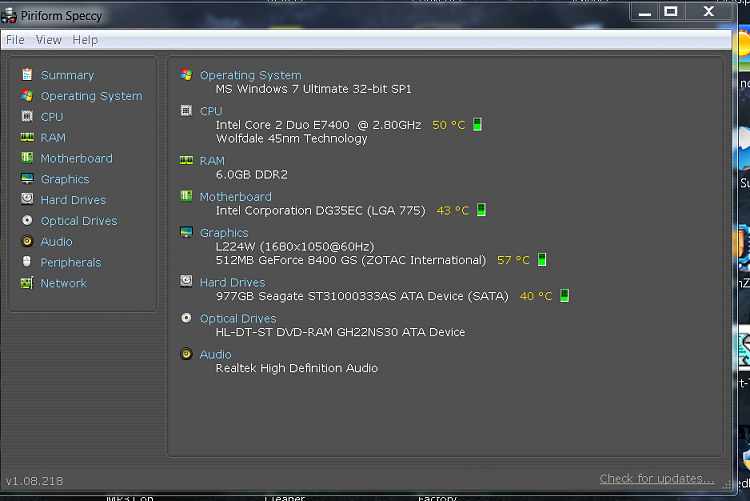Click 'MS Windows 7 Ultimate 32-bit SP1' text

(313, 89)
